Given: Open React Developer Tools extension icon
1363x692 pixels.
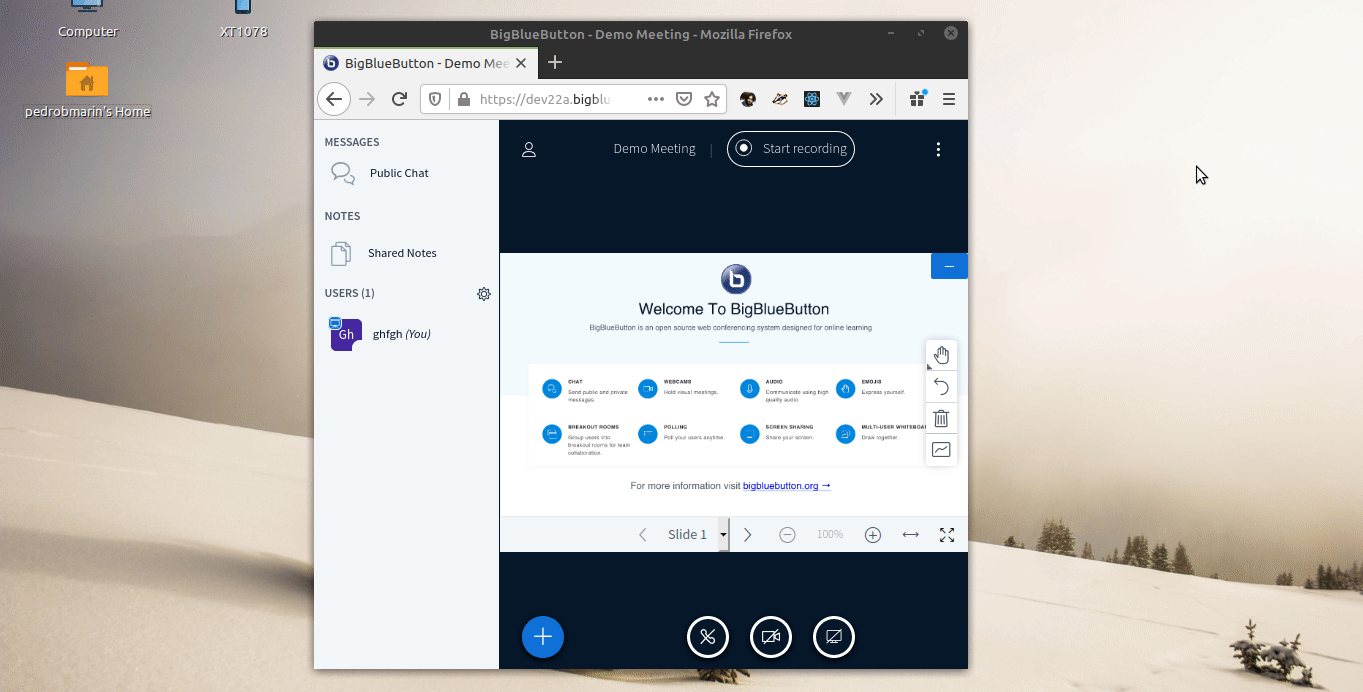Looking at the screenshot, I should tap(812, 99).
